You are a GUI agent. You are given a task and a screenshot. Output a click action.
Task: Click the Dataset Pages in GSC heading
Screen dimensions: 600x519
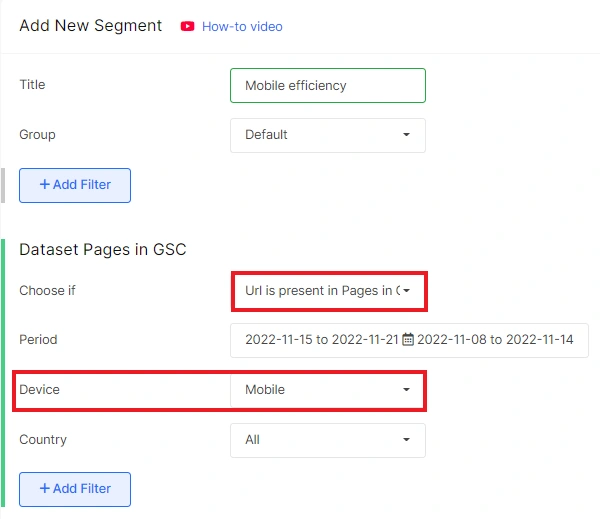click(x=103, y=250)
